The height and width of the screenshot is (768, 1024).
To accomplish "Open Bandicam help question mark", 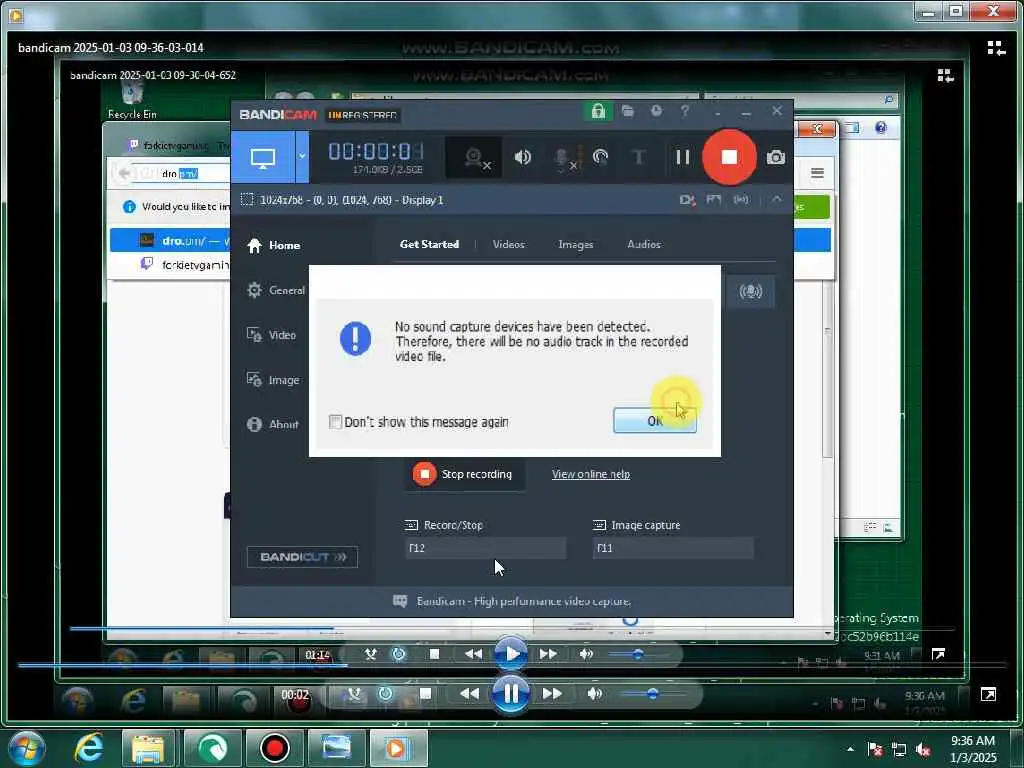I will (x=684, y=111).
